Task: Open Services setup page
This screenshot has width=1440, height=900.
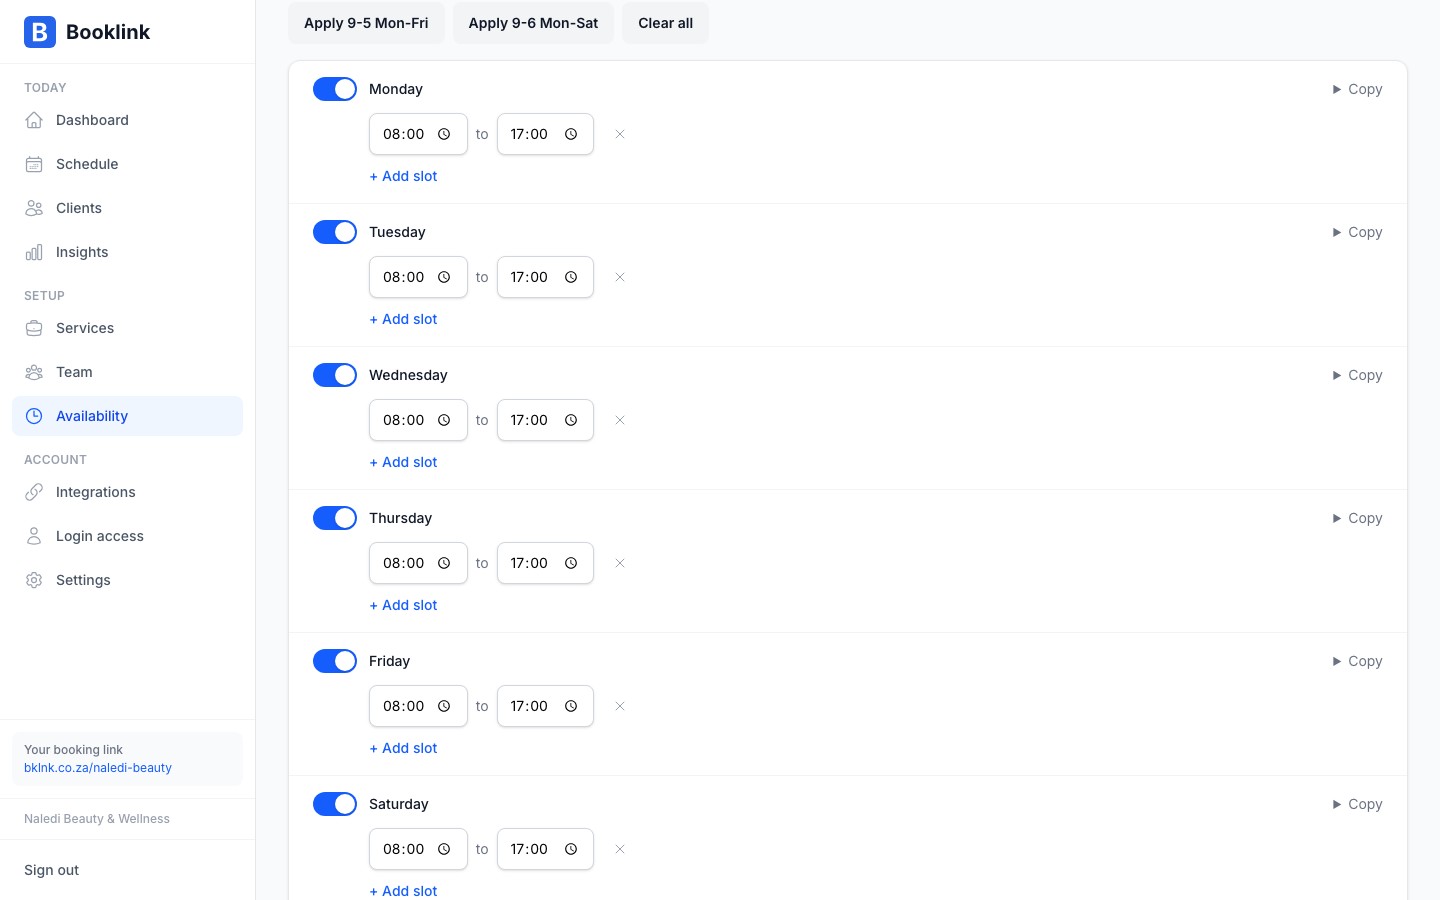Action: coord(127,328)
